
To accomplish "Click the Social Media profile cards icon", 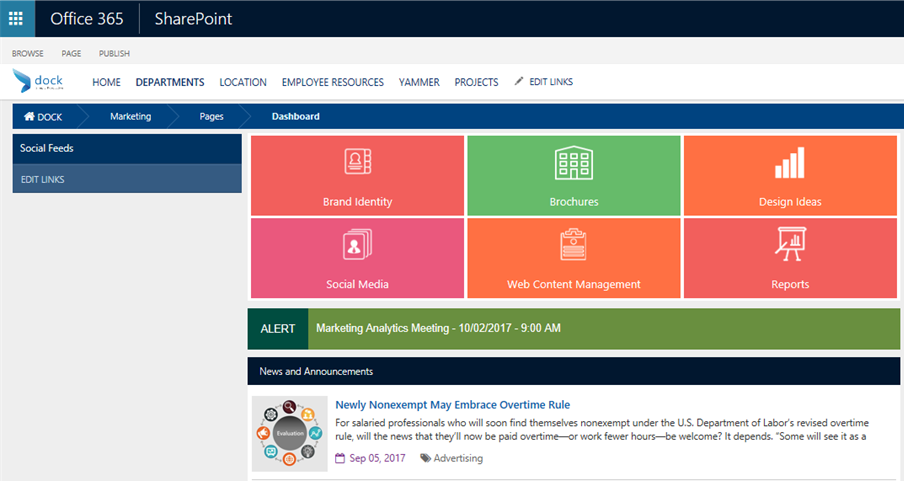I will pos(357,244).
